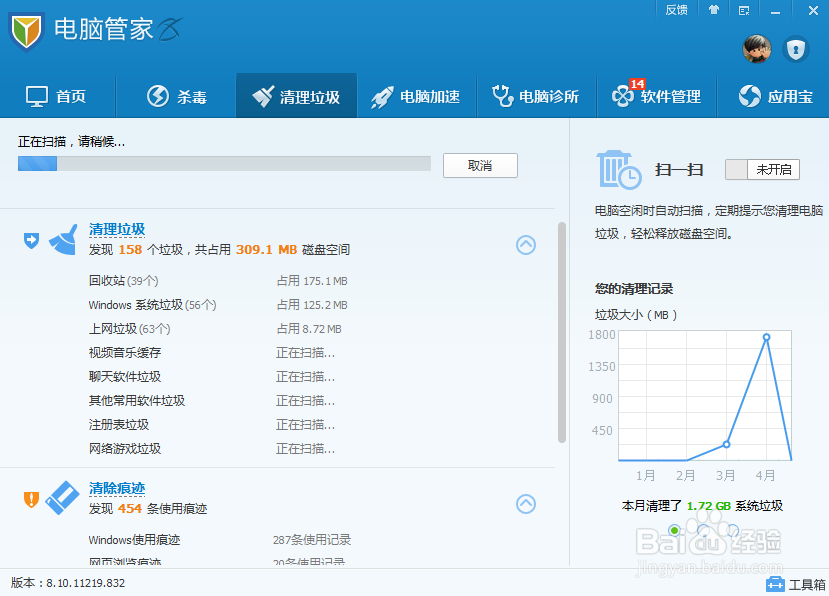Screen dimensions: 829x596
Task: Collapse the 清除痕迹 section with chevron
Action: [x=526, y=503]
